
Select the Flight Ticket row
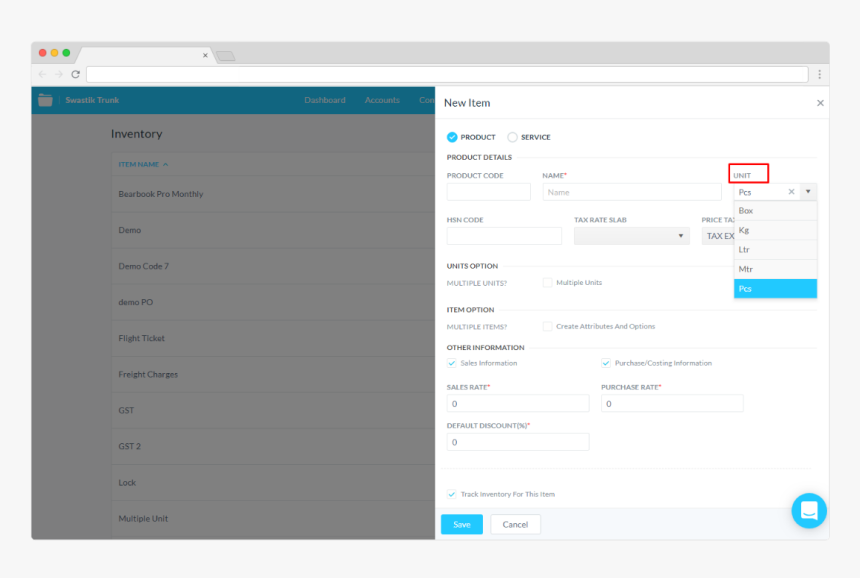coord(273,338)
